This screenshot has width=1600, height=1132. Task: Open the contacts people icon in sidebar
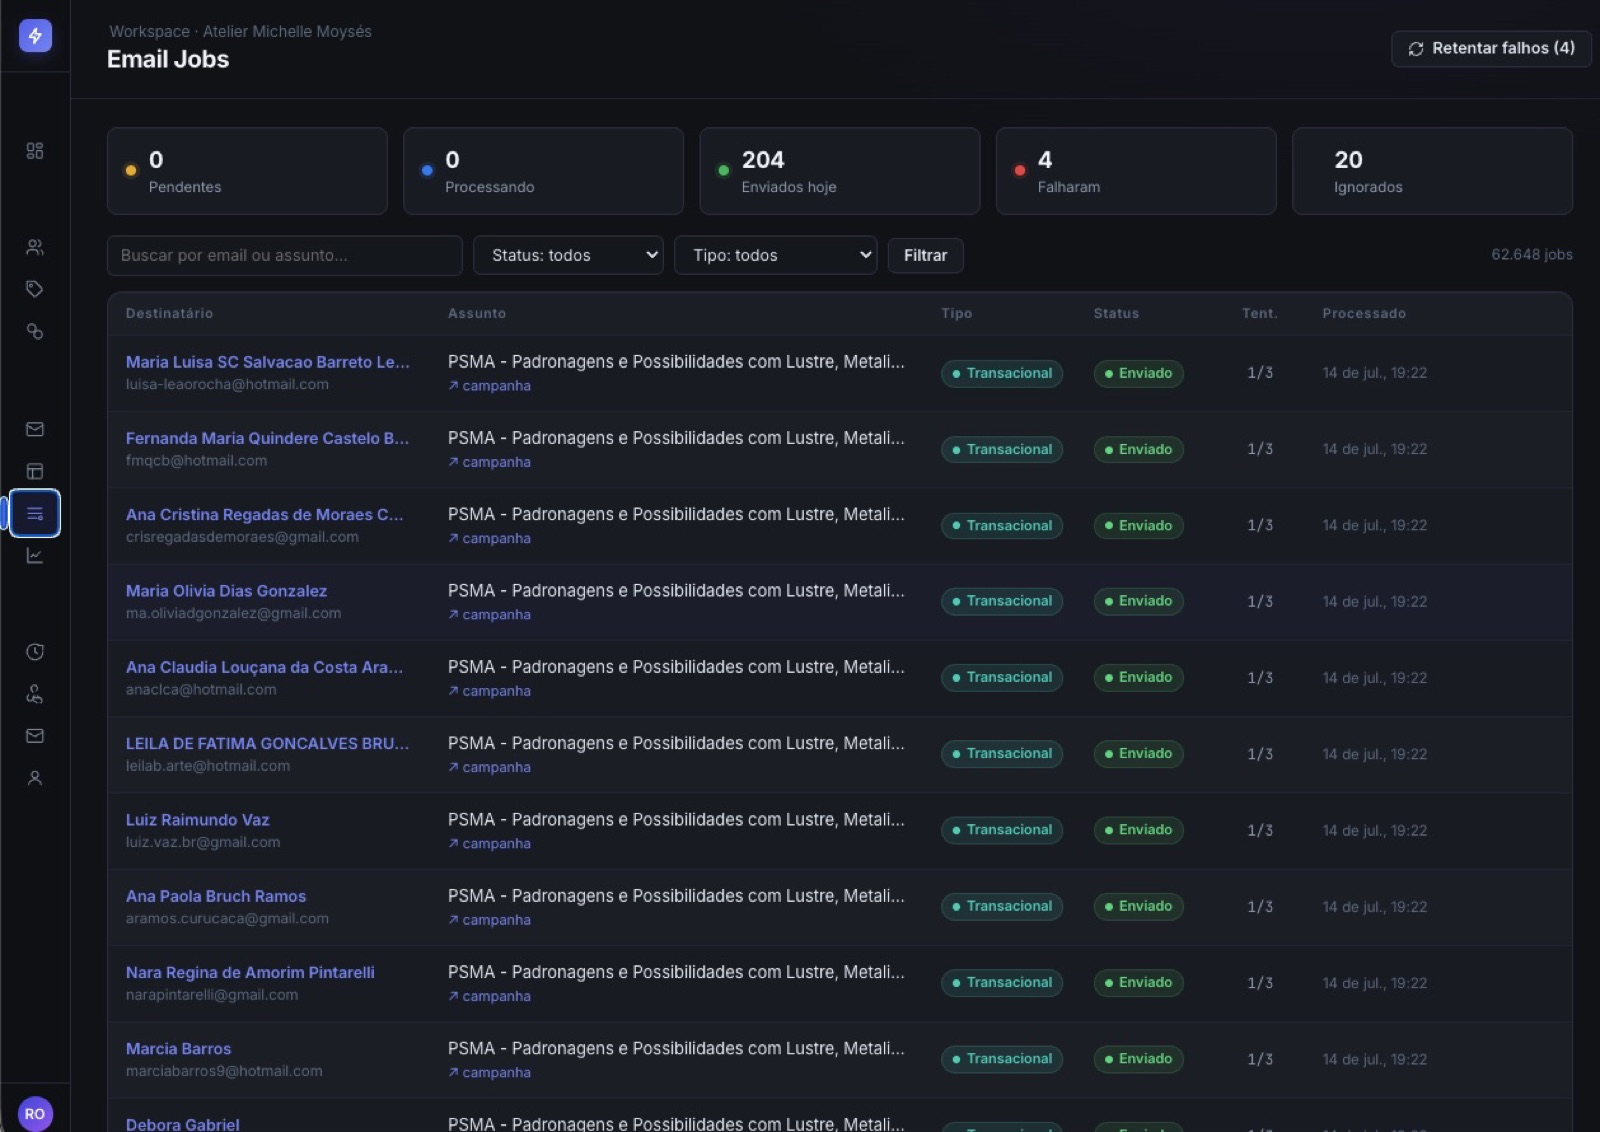(x=35, y=247)
